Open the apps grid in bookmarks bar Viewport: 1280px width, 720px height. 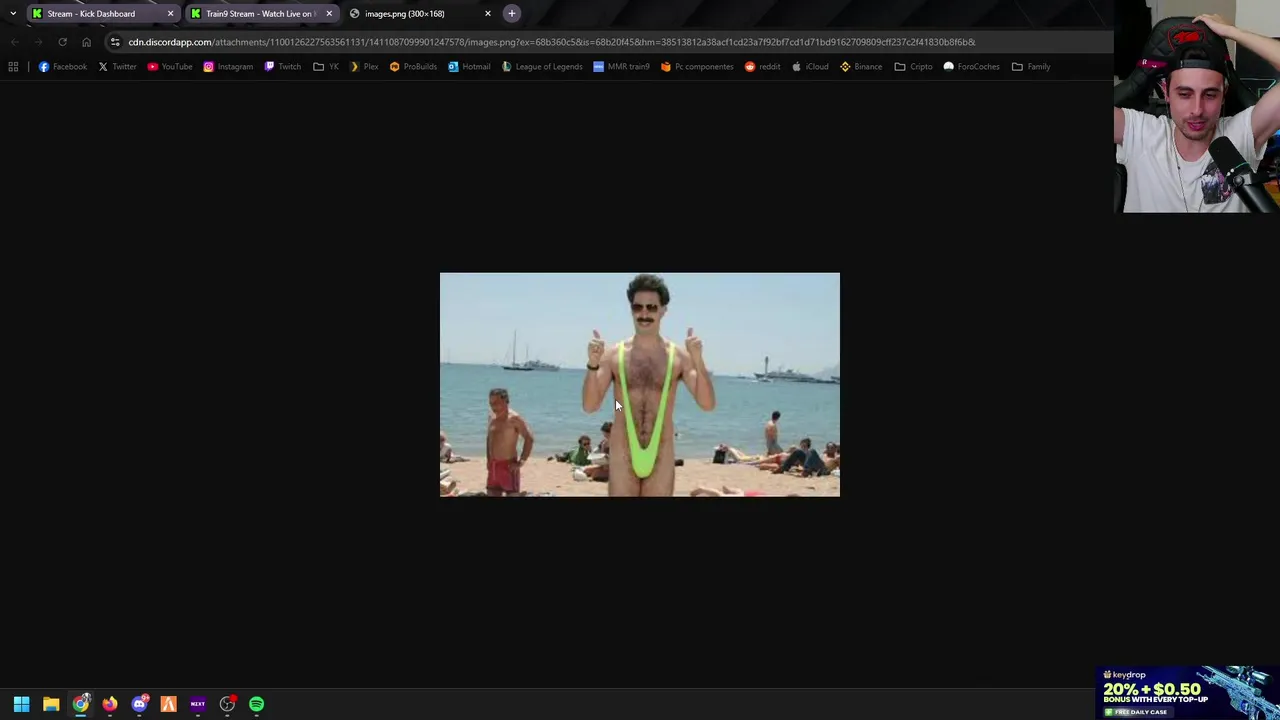tap(13, 66)
